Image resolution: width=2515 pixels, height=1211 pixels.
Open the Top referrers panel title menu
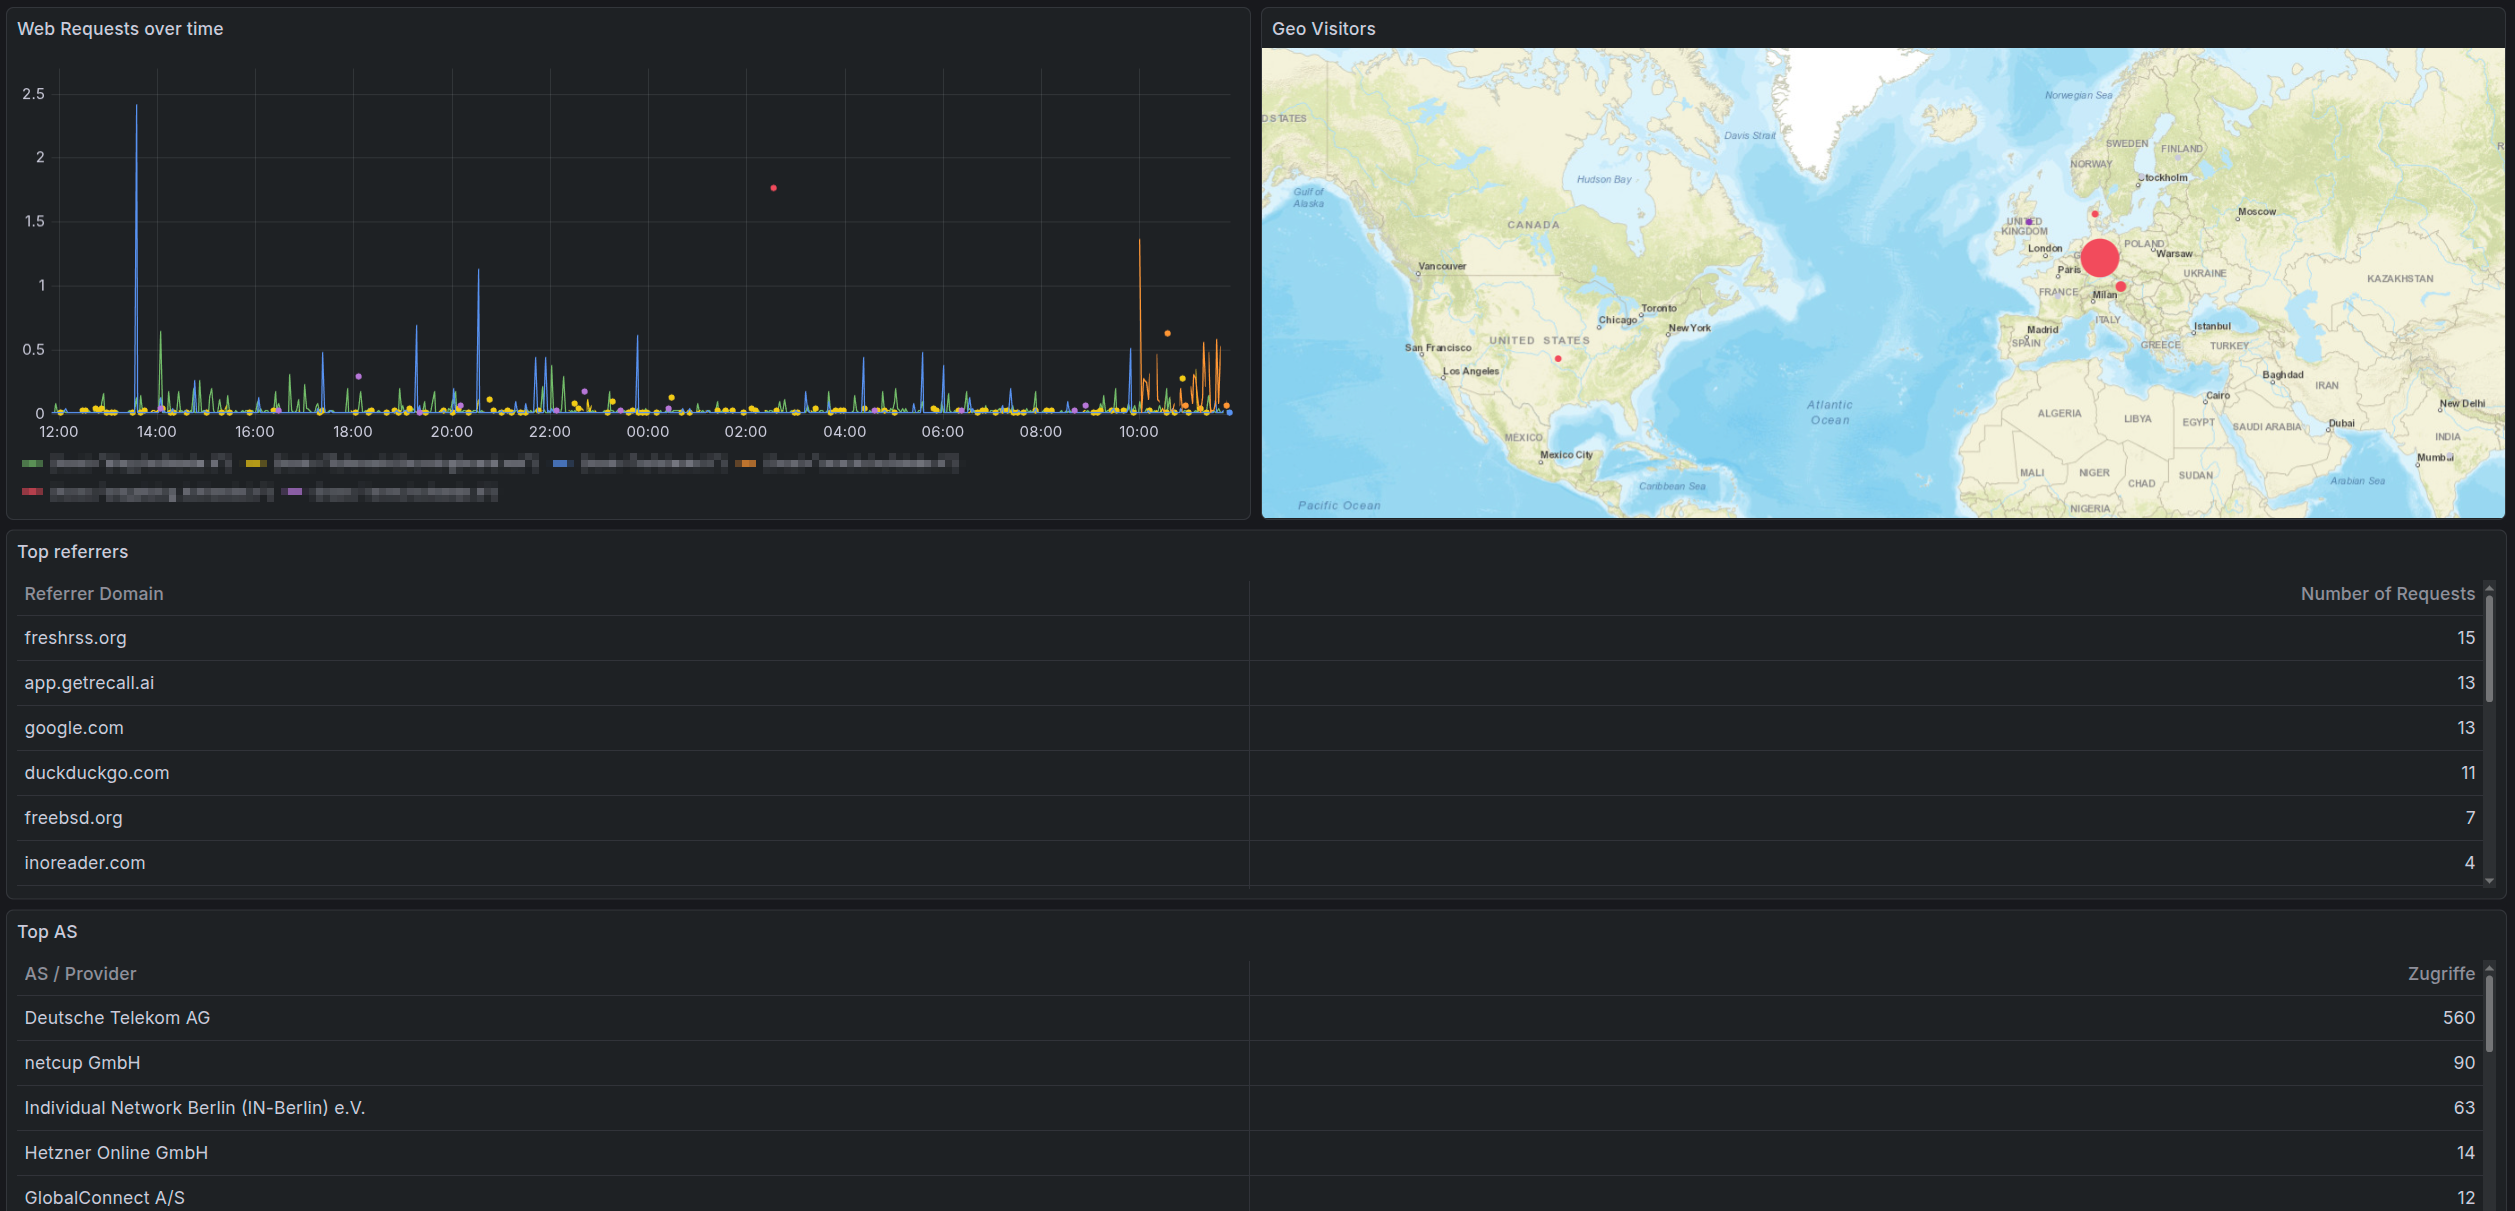(x=73, y=552)
